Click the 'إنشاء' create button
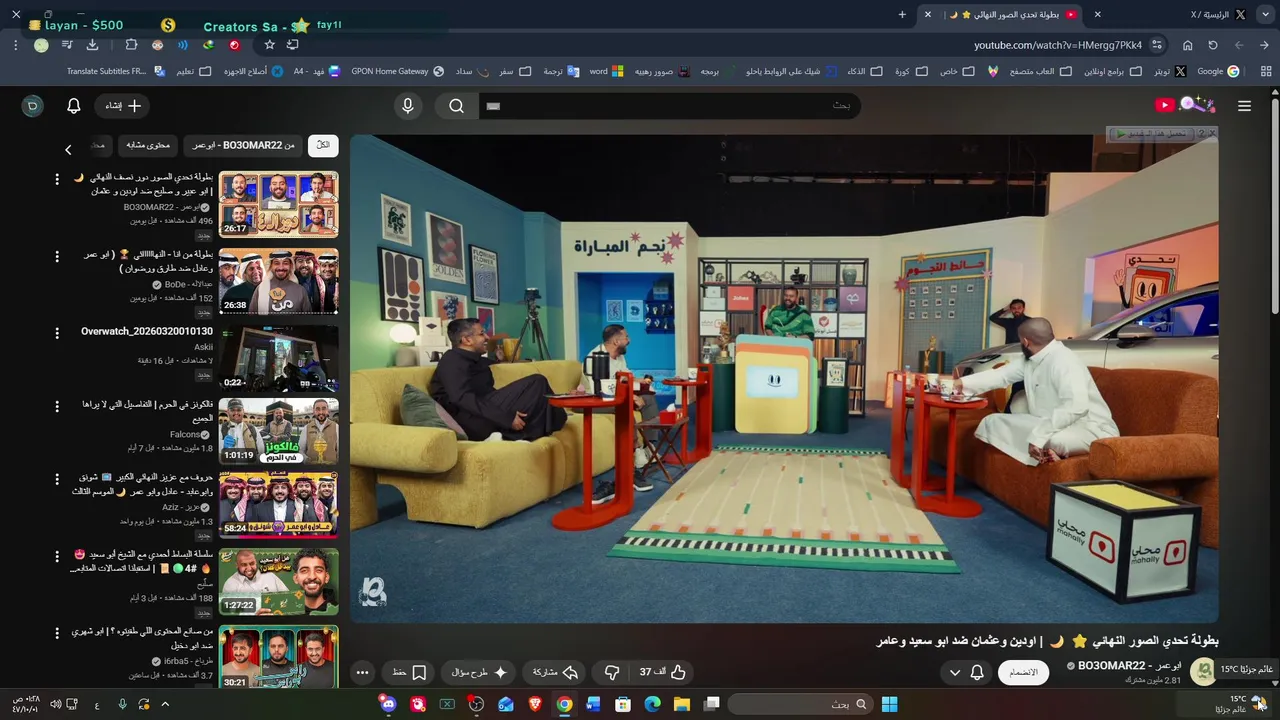 (x=124, y=106)
